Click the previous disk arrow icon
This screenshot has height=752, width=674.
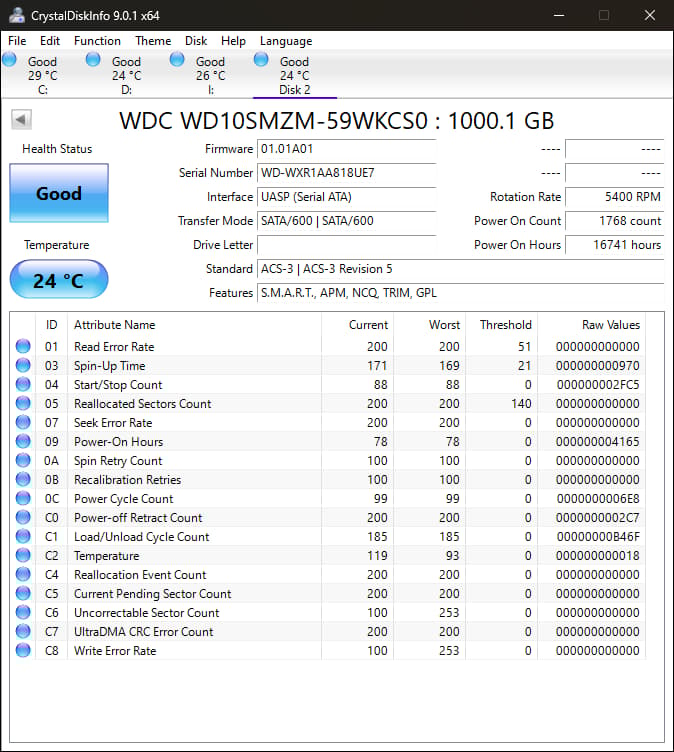[21, 120]
